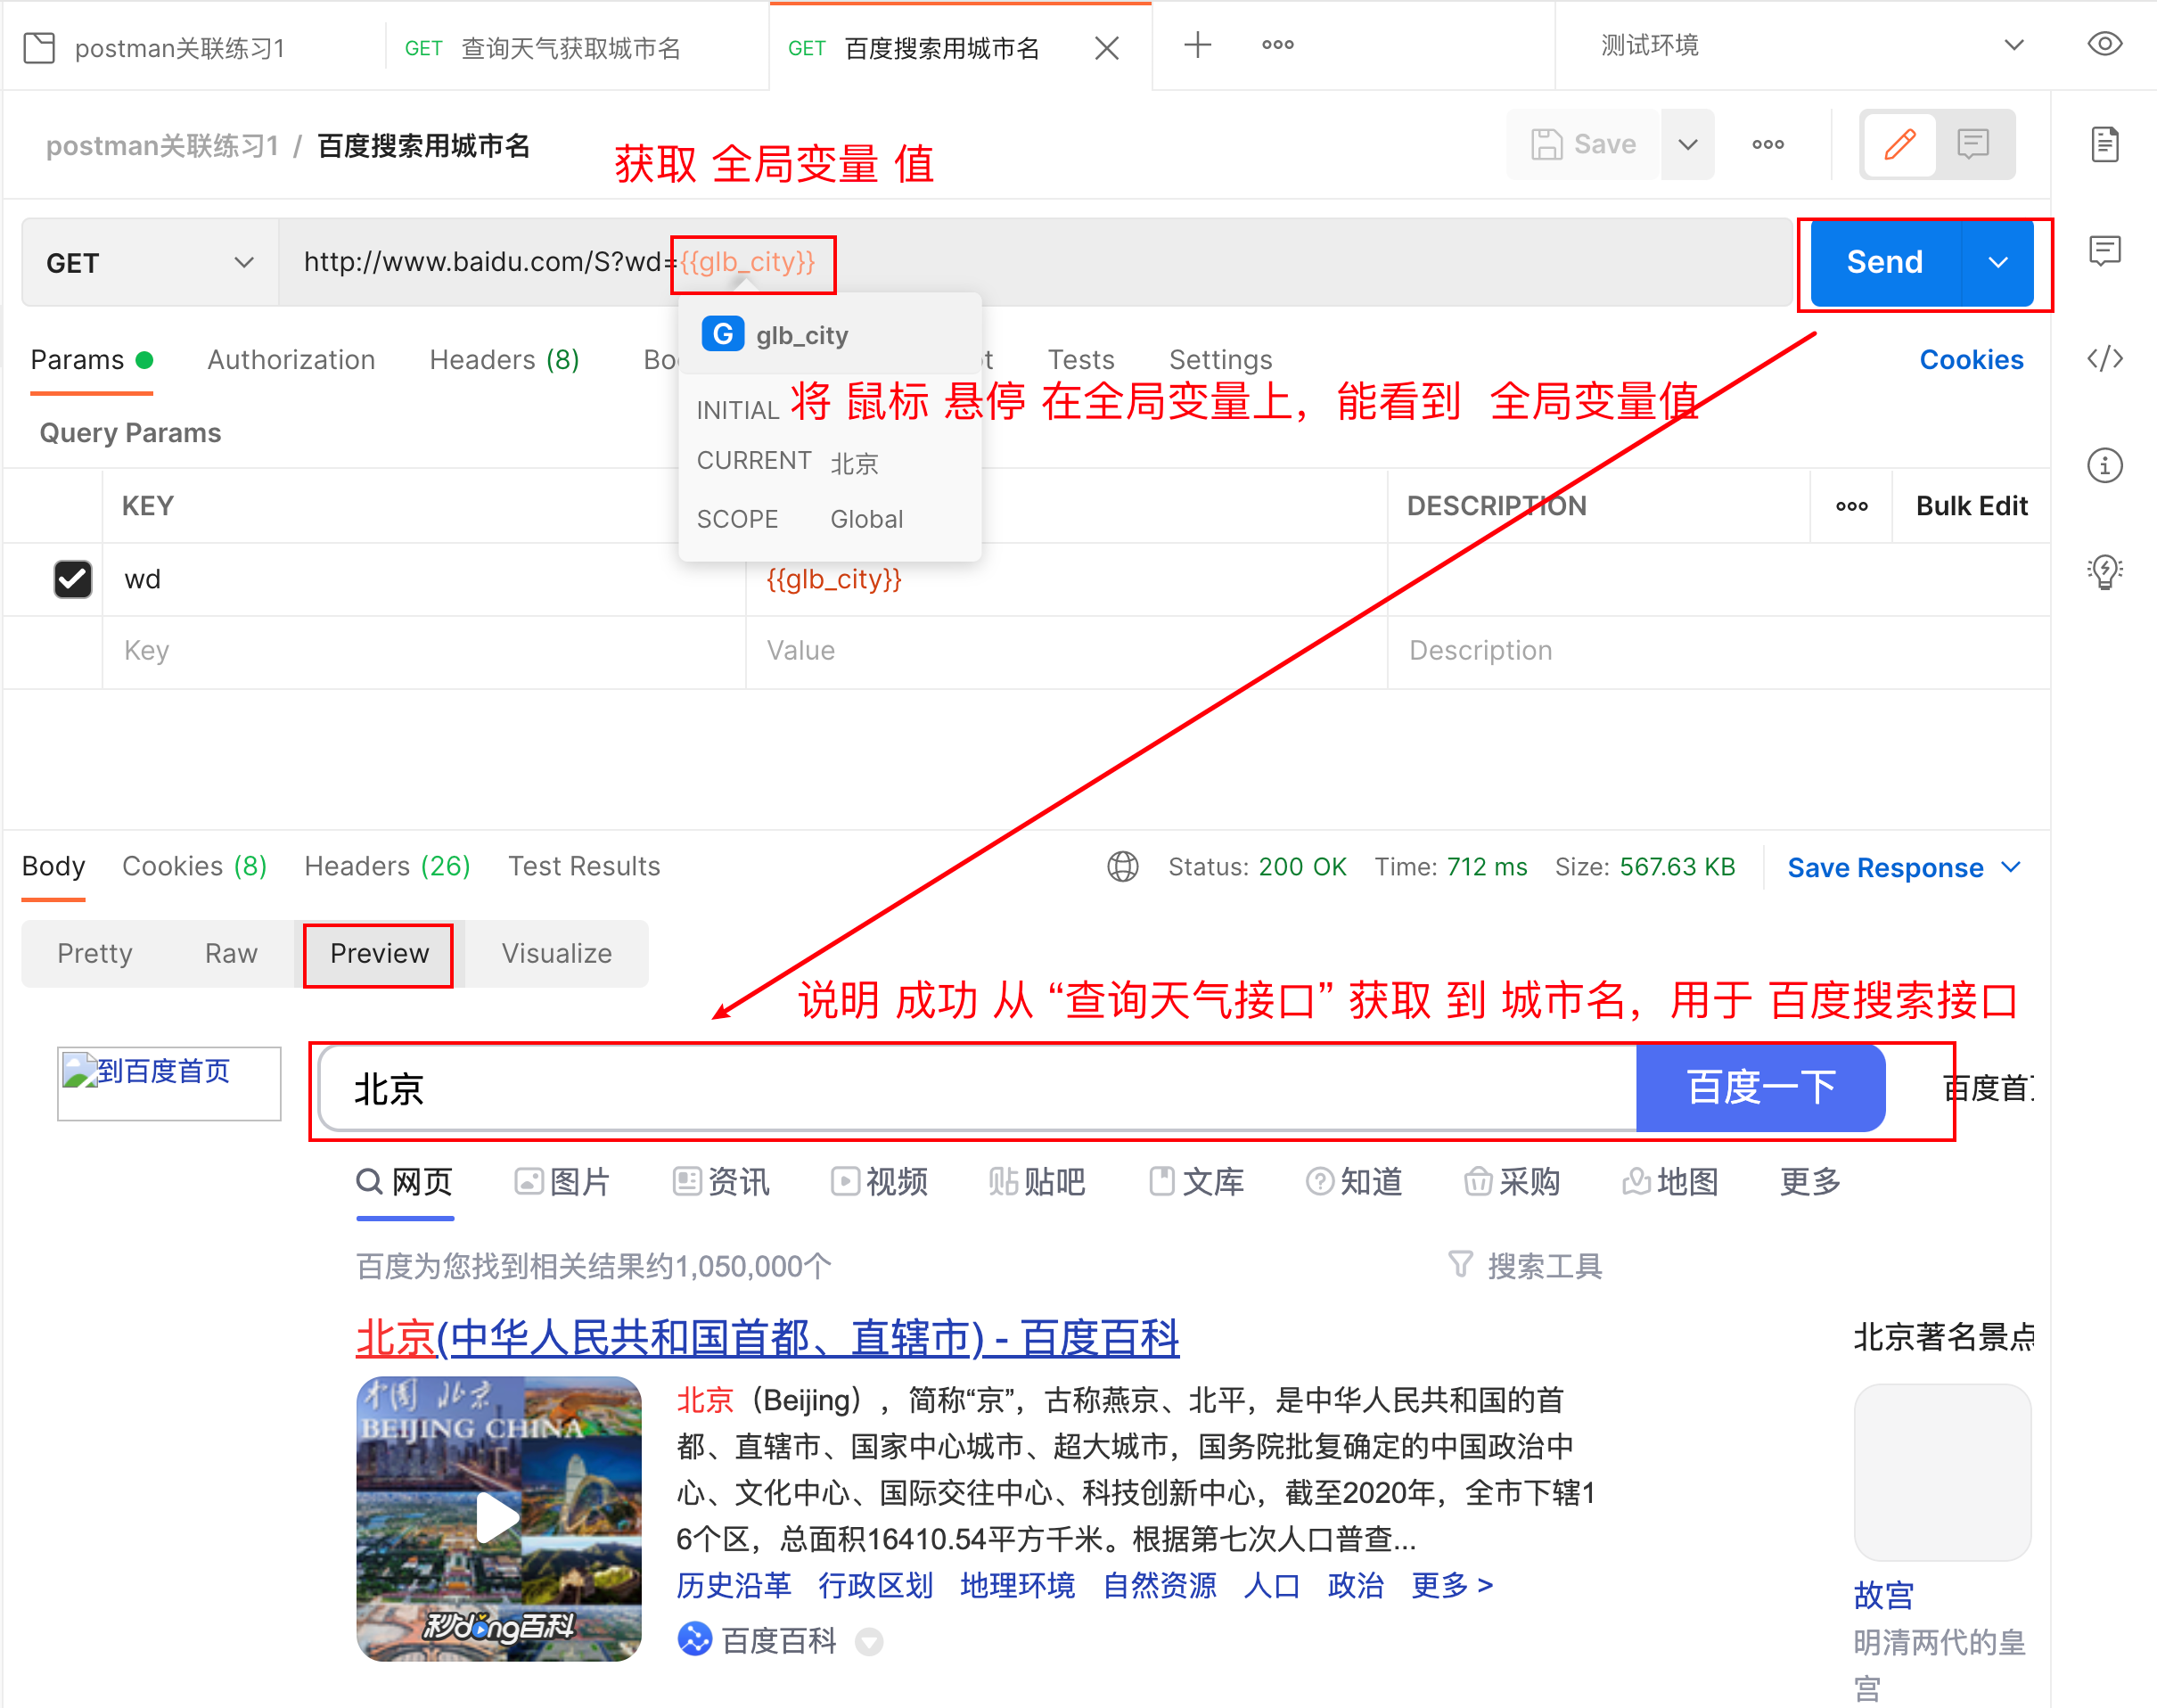
Task: Click the lightbulb related requests icon
Action: [2104, 571]
